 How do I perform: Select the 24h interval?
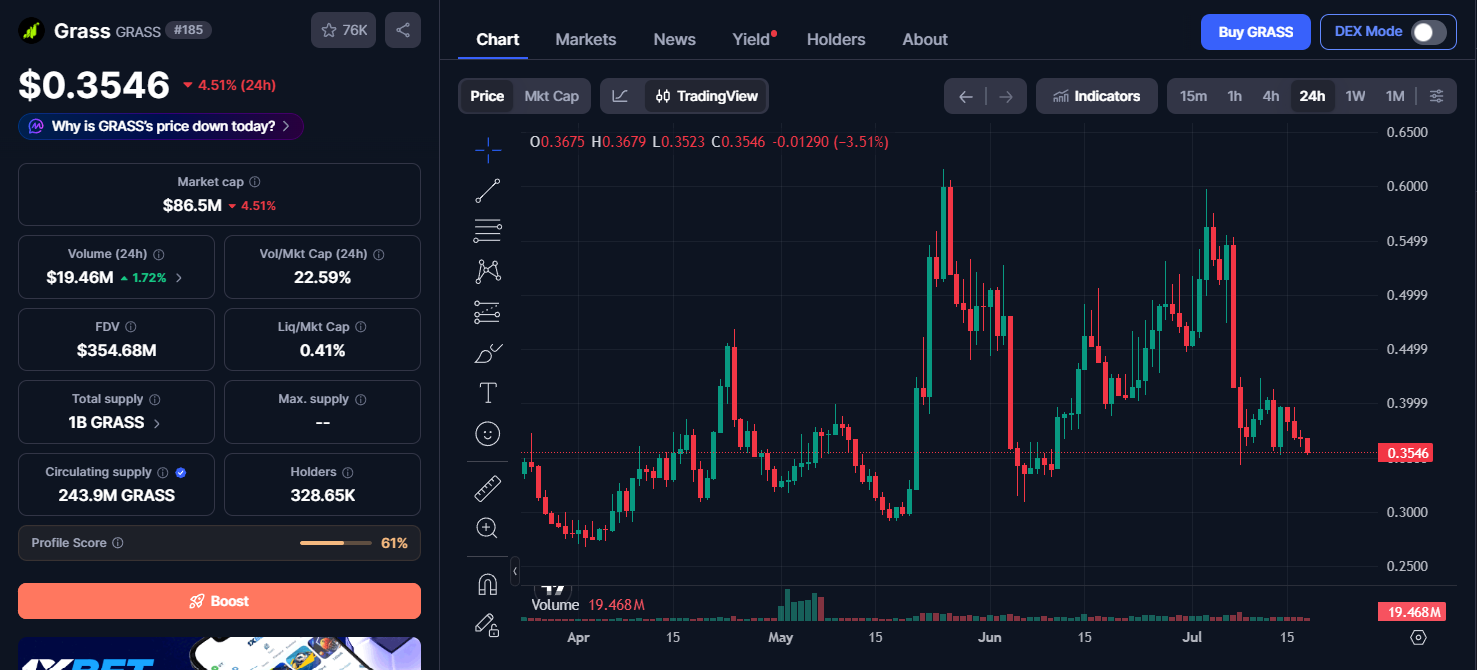pos(1312,96)
